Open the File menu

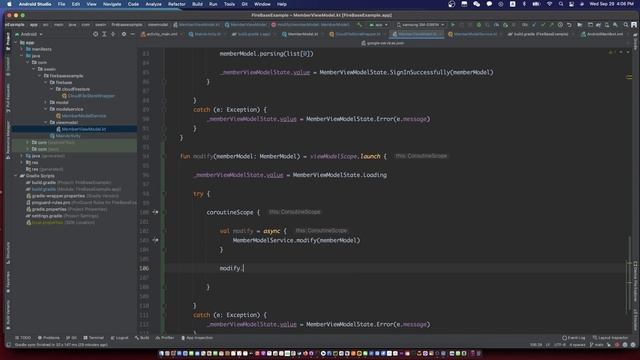coord(61,4)
